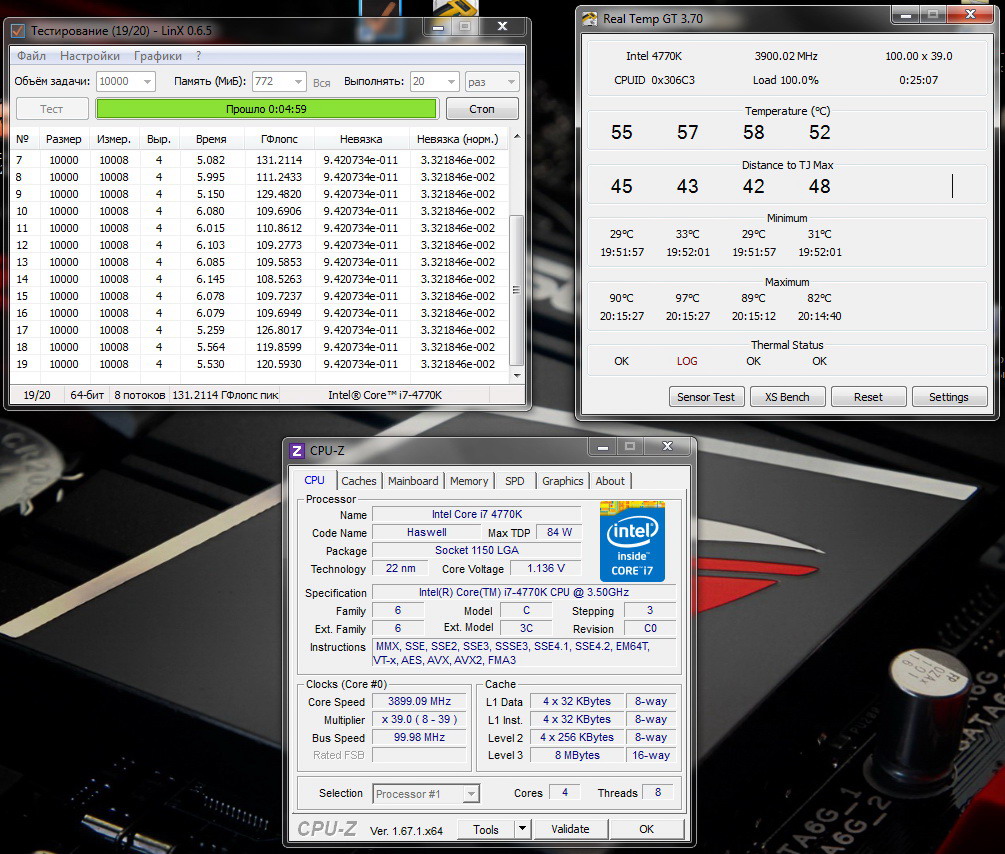Click the LinX results scrollbar down arrow

tap(517, 376)
